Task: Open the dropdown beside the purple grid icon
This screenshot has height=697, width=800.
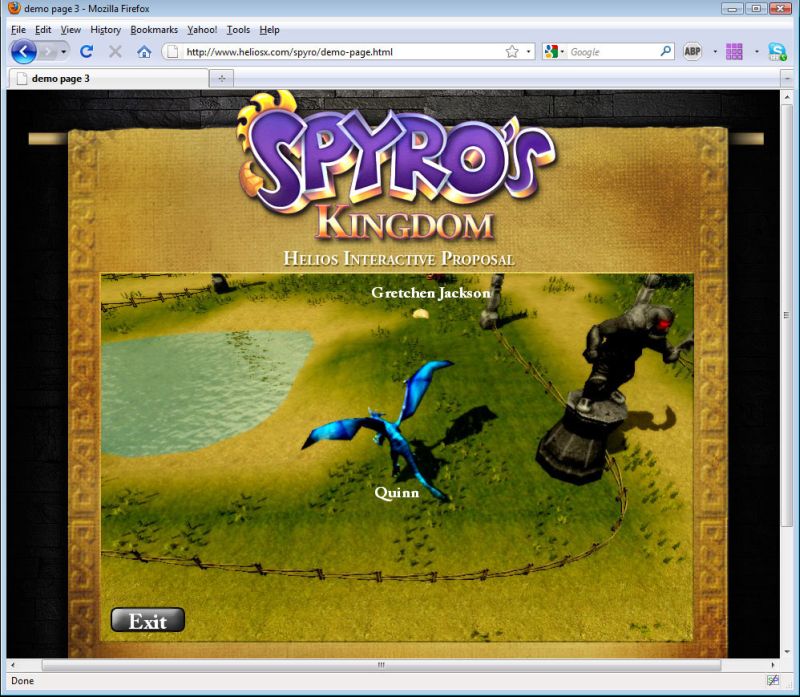Action: point(757,52)
